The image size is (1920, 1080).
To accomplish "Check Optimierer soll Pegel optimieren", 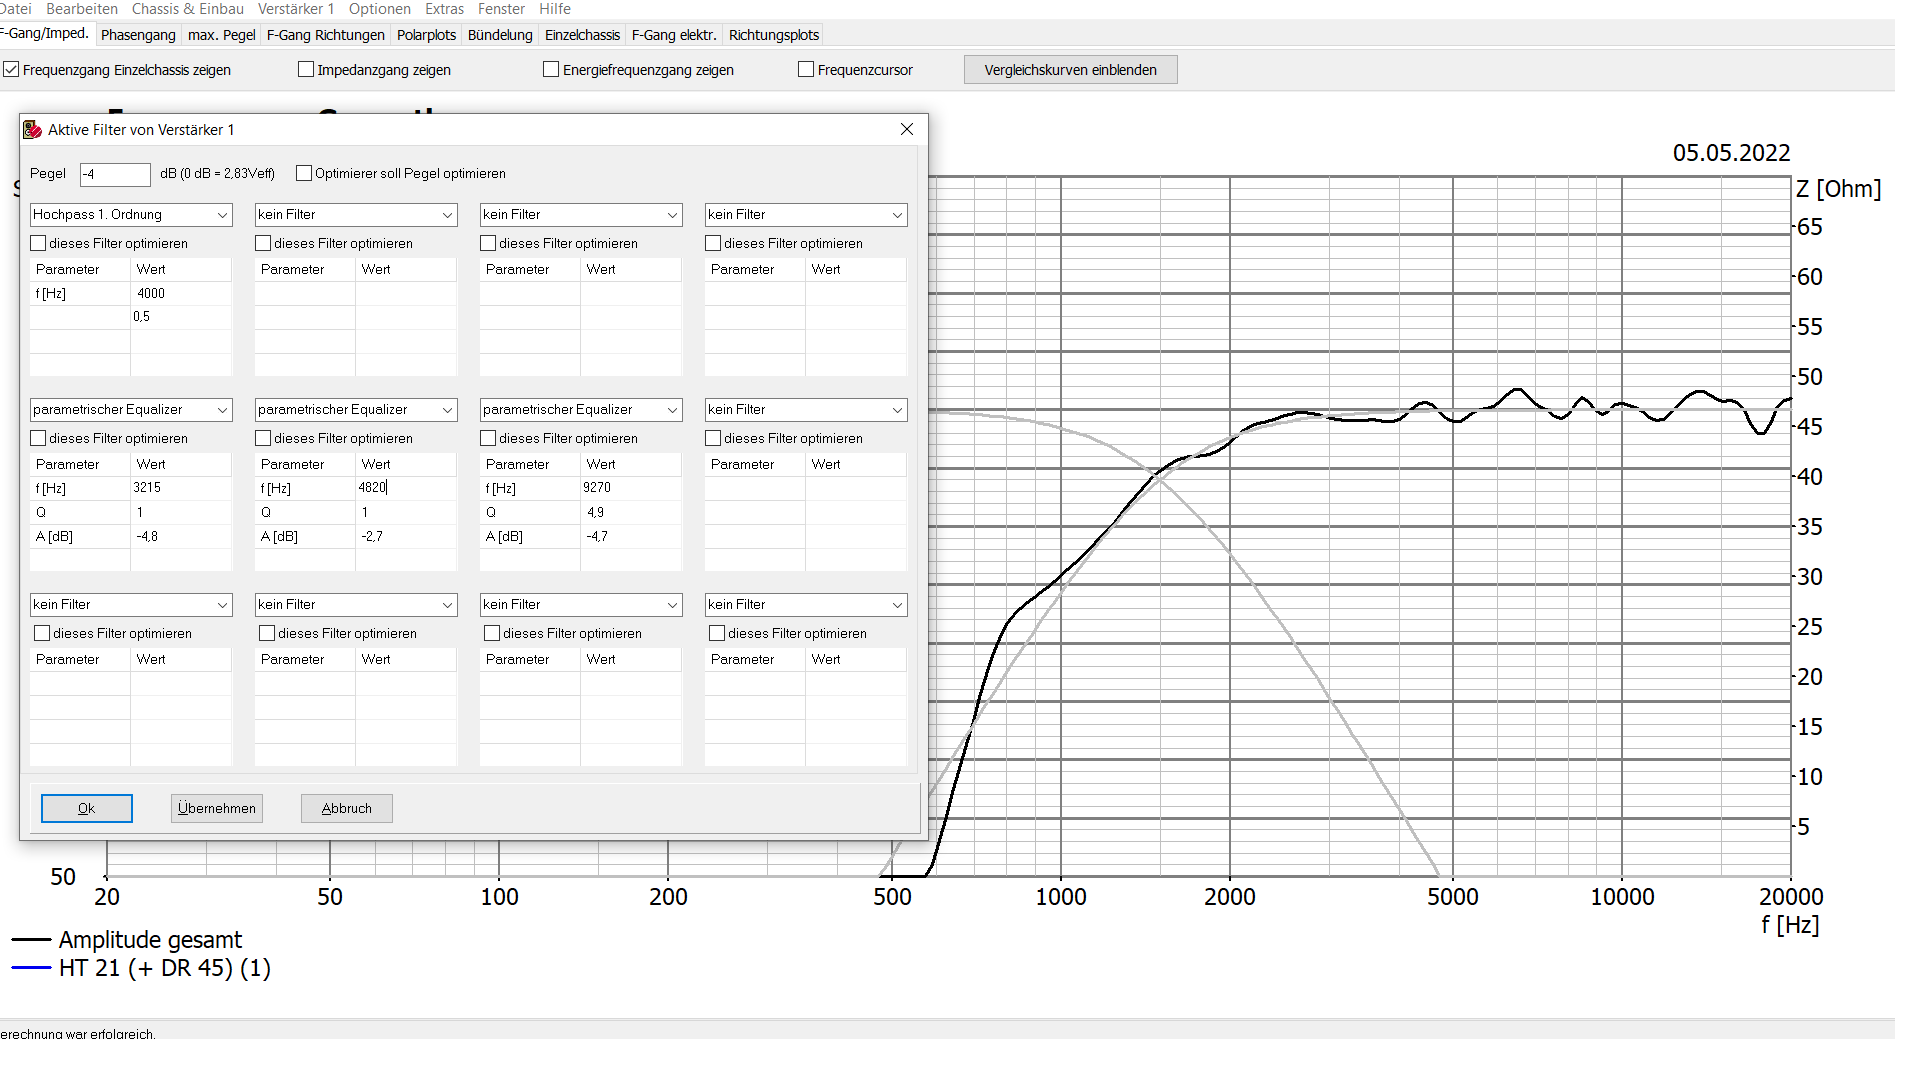I will pyautogui.click(x=304, y=174).
